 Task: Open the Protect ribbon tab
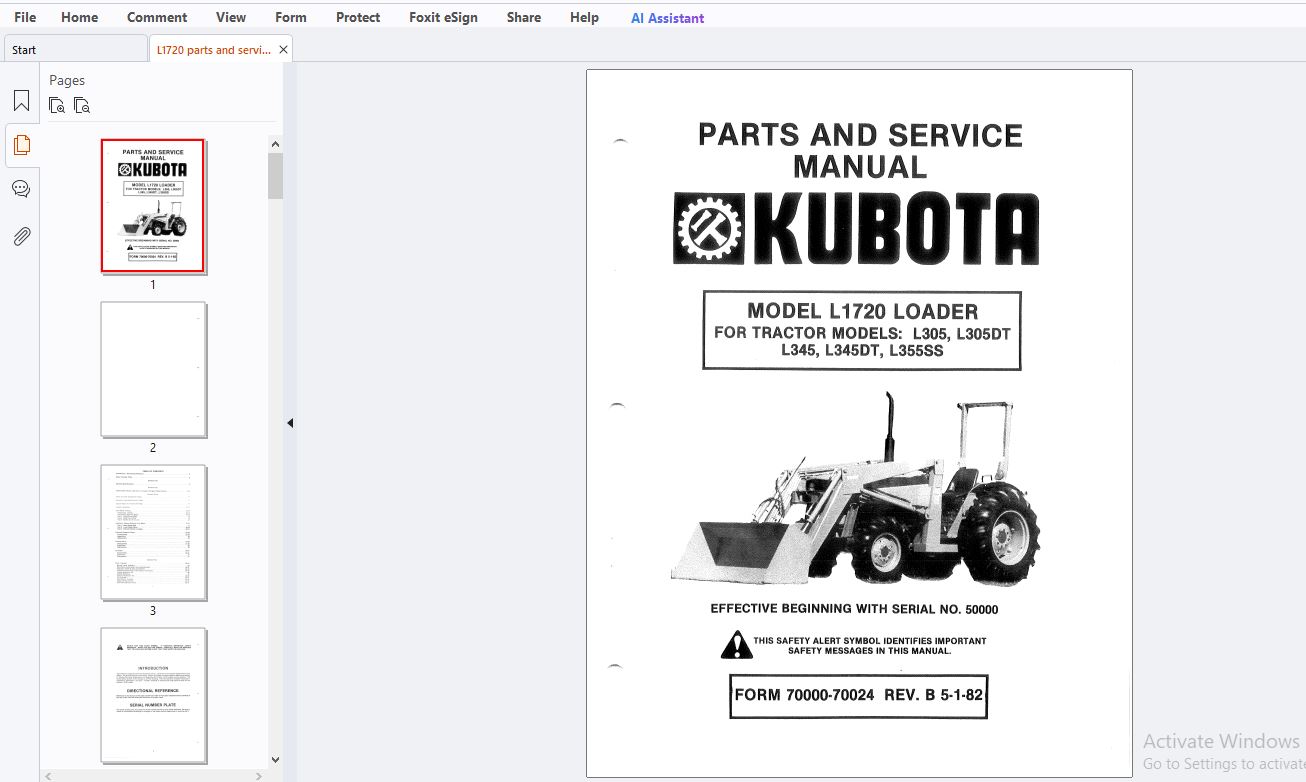(x=358, y=17)
